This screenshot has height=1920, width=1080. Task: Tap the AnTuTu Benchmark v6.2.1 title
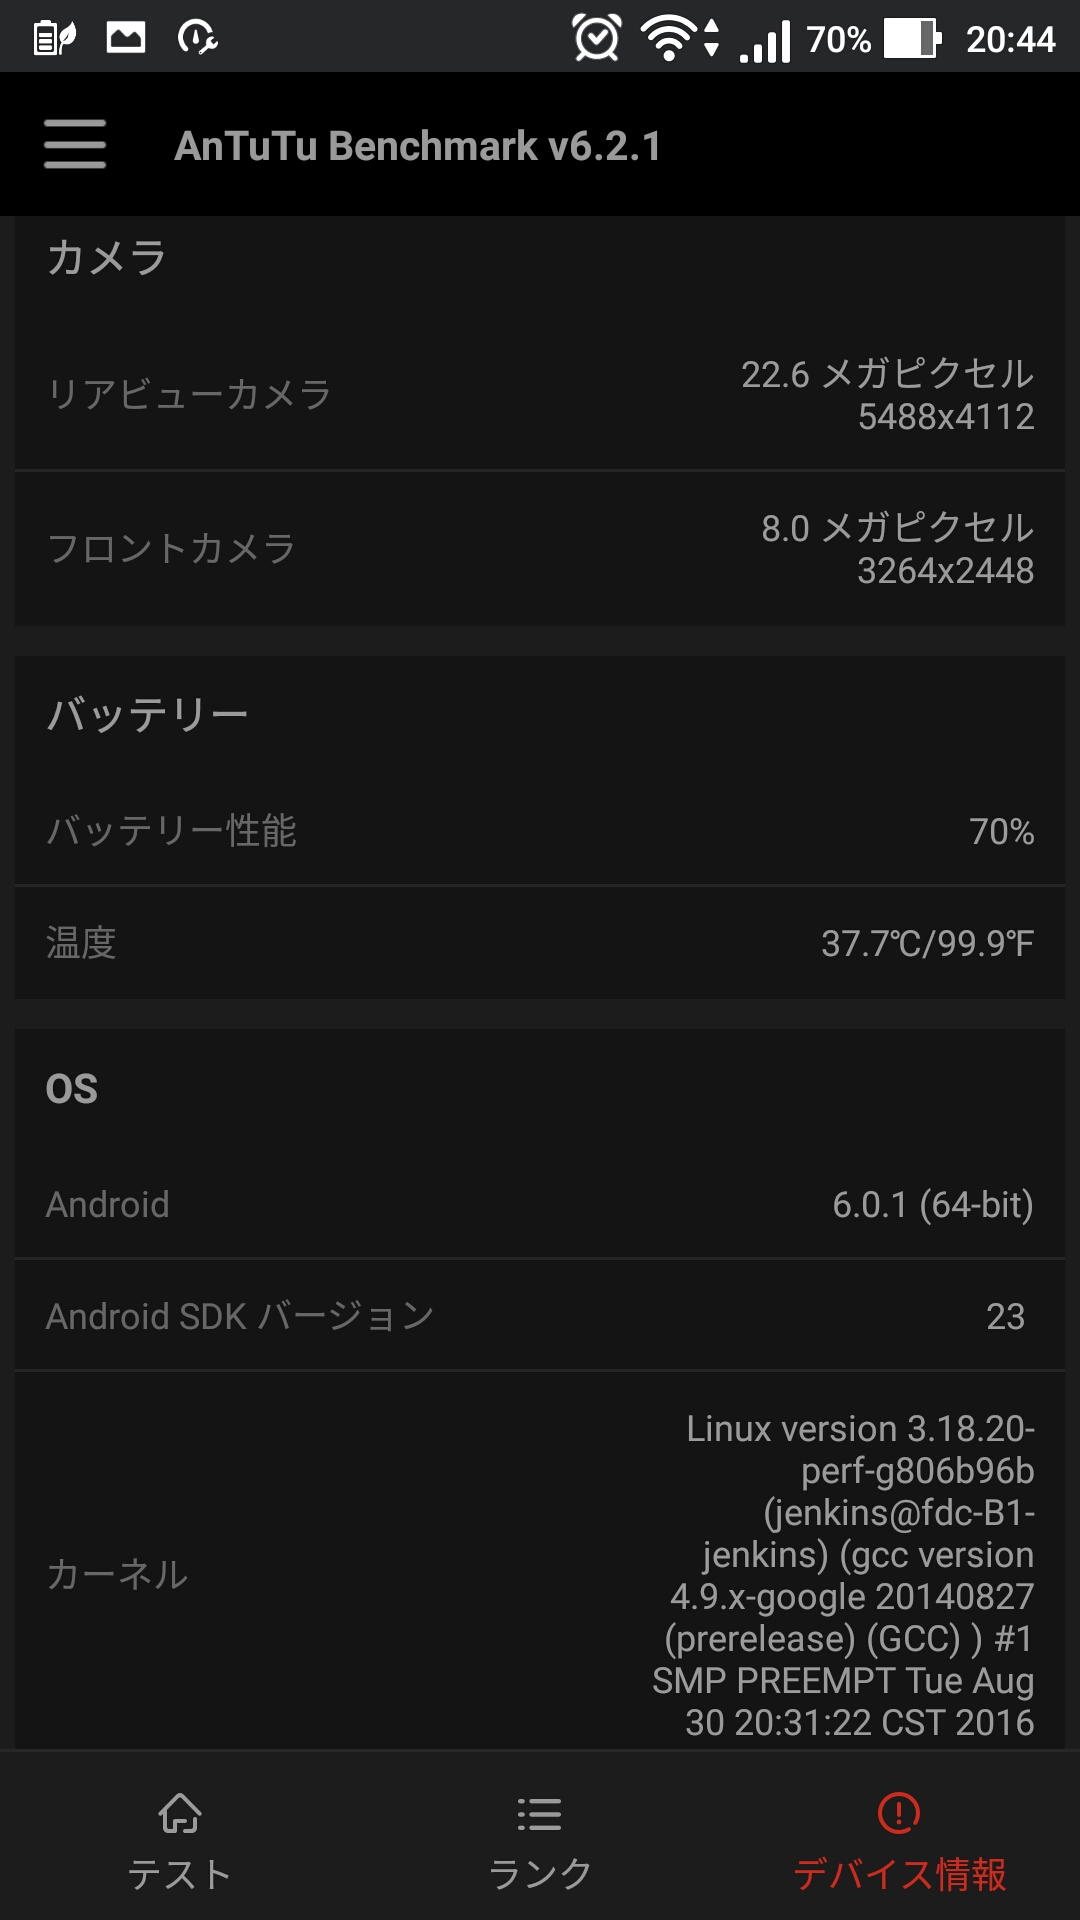click(x=417, y=146)
